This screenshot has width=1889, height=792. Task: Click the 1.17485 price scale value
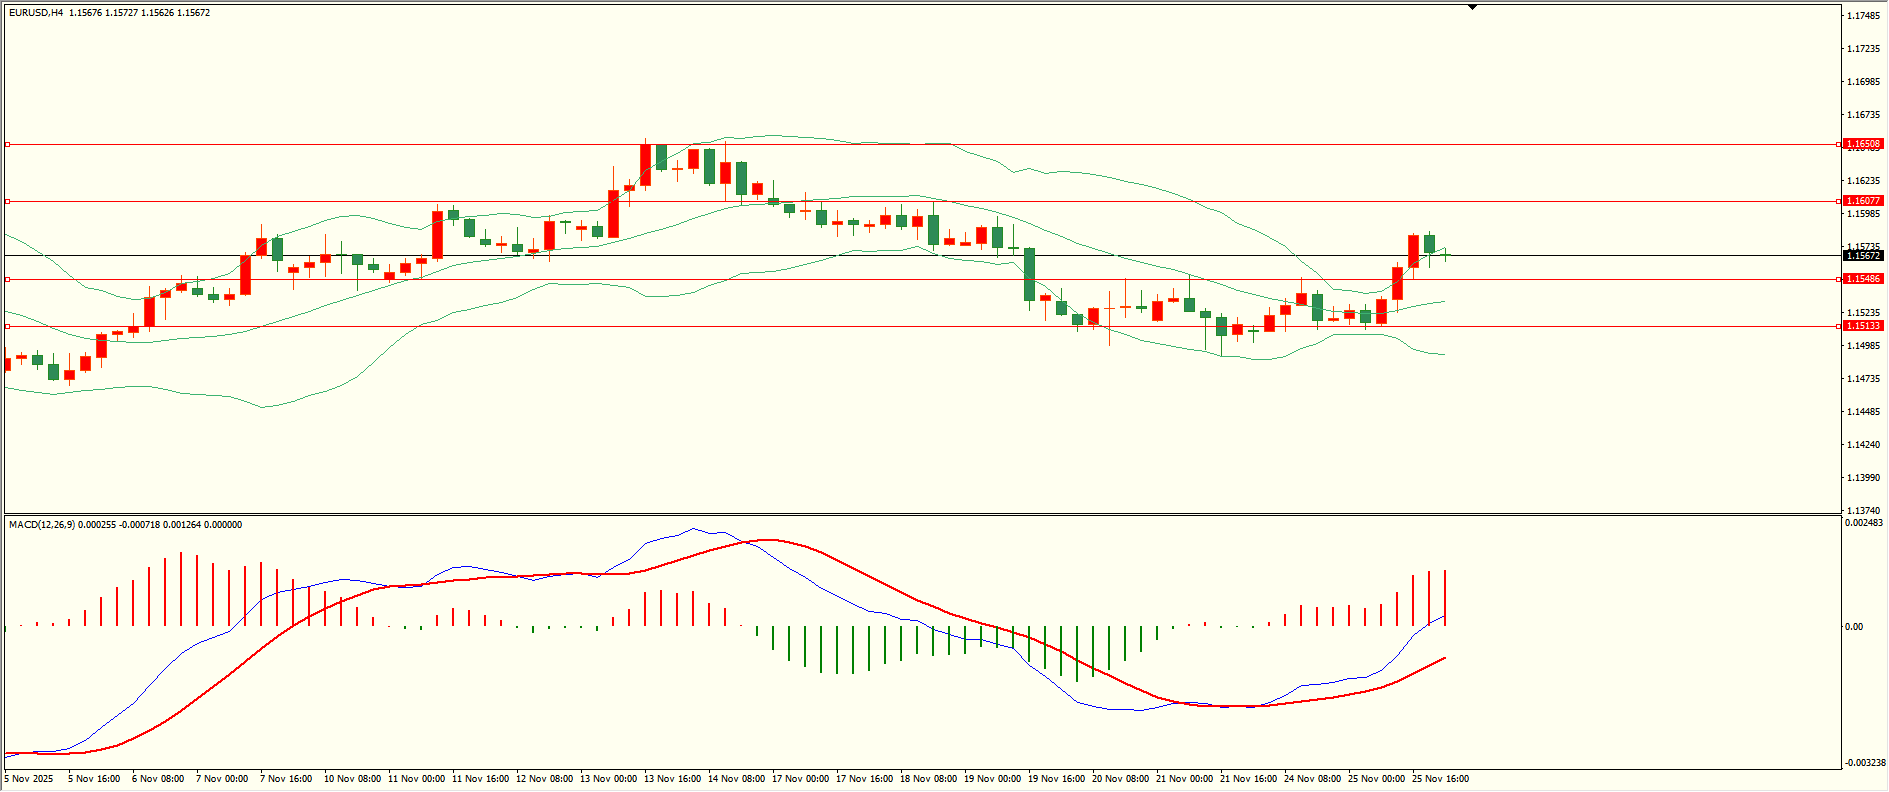pos(1862,16)
